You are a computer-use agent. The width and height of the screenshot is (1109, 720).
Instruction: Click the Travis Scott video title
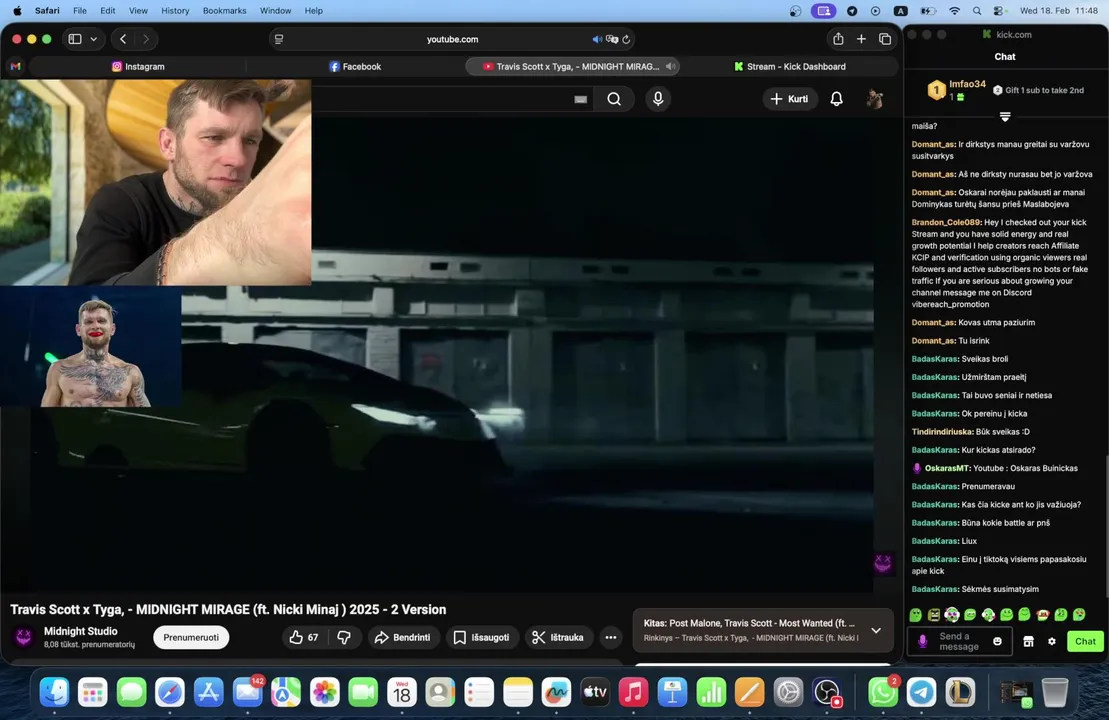point(228,610)
